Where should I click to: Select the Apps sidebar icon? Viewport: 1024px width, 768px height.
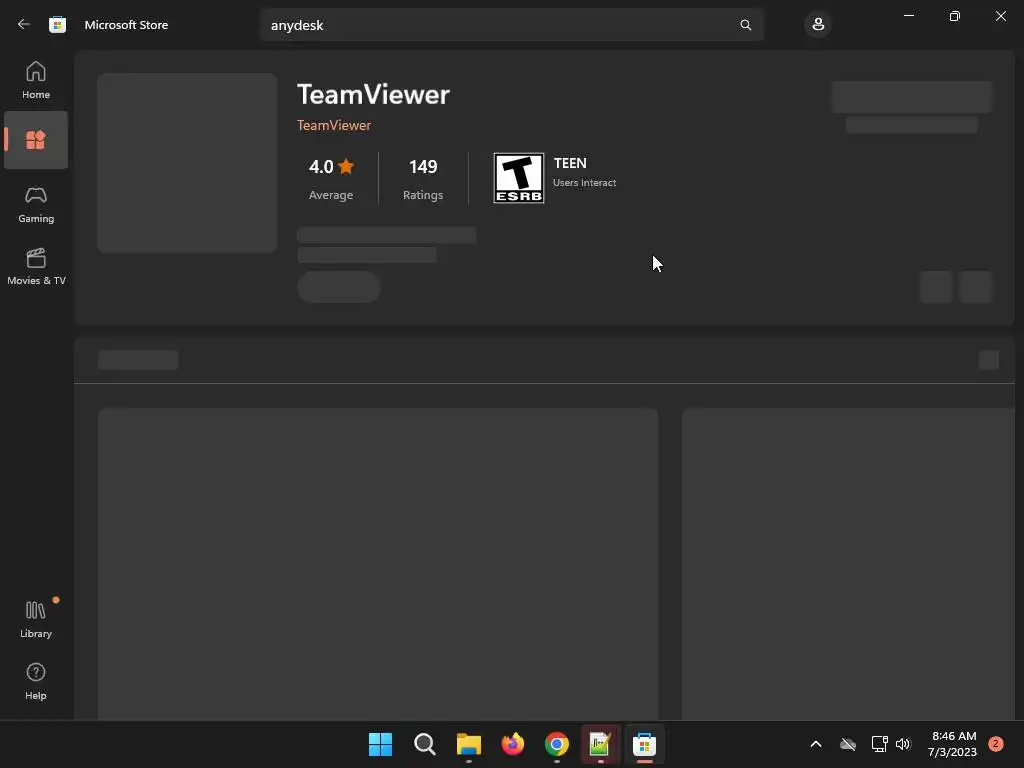point(36,140)
